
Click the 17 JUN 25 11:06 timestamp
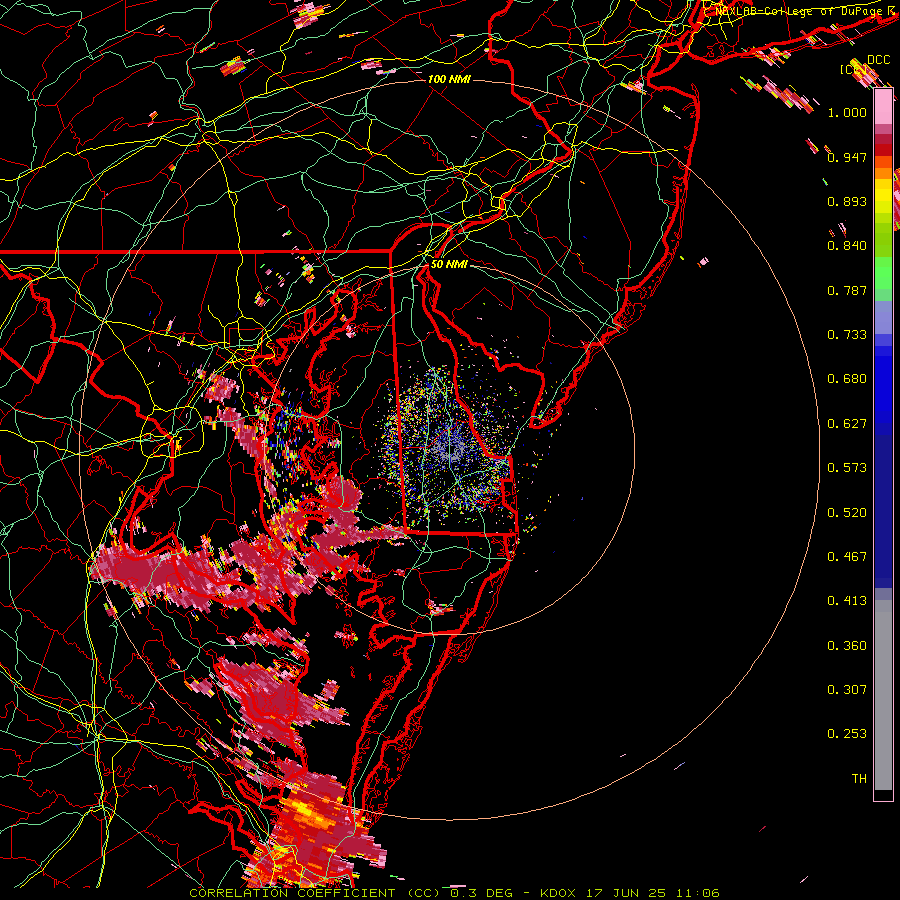[651, 893]
